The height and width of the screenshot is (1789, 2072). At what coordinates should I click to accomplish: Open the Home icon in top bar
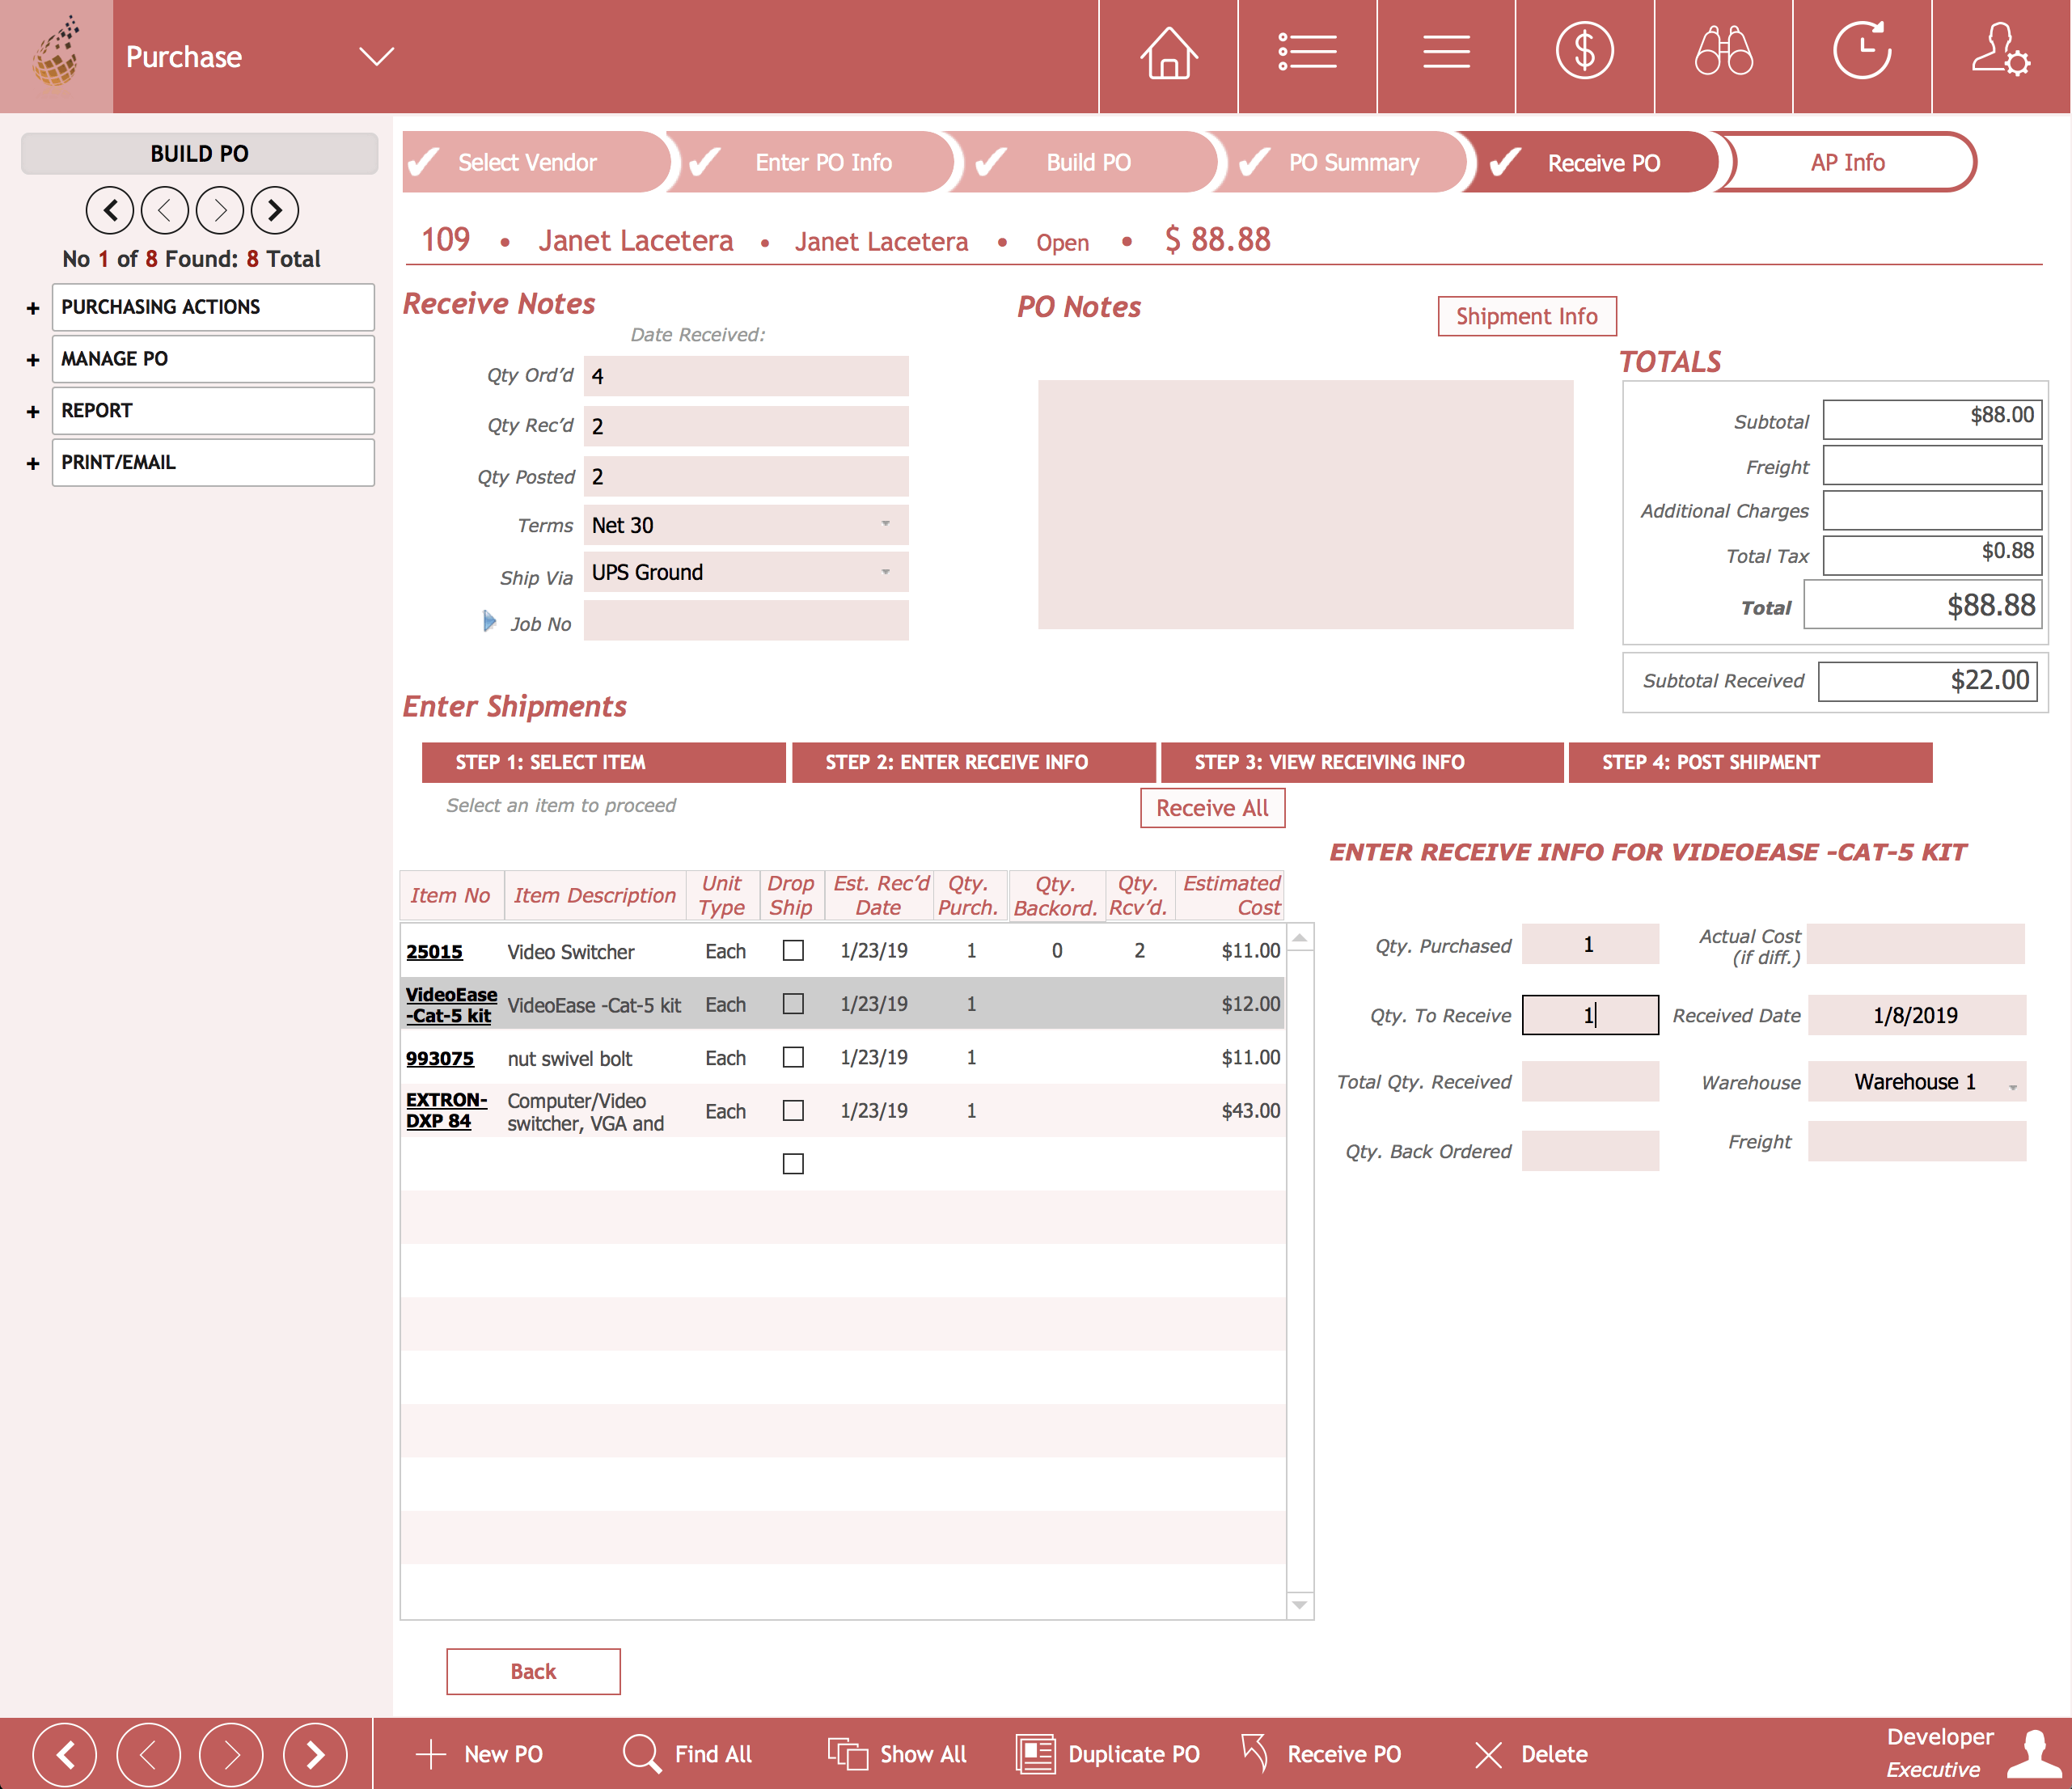(1168, 55)
